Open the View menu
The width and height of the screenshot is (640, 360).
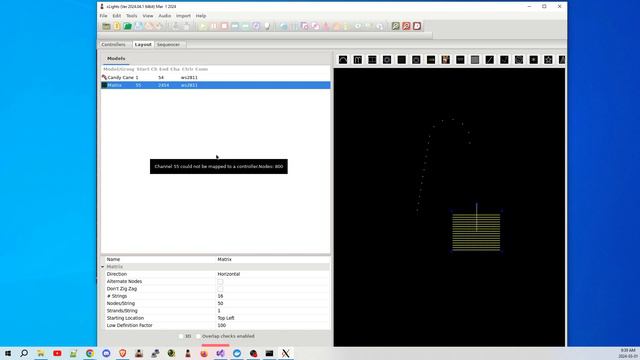pos(148,16)
